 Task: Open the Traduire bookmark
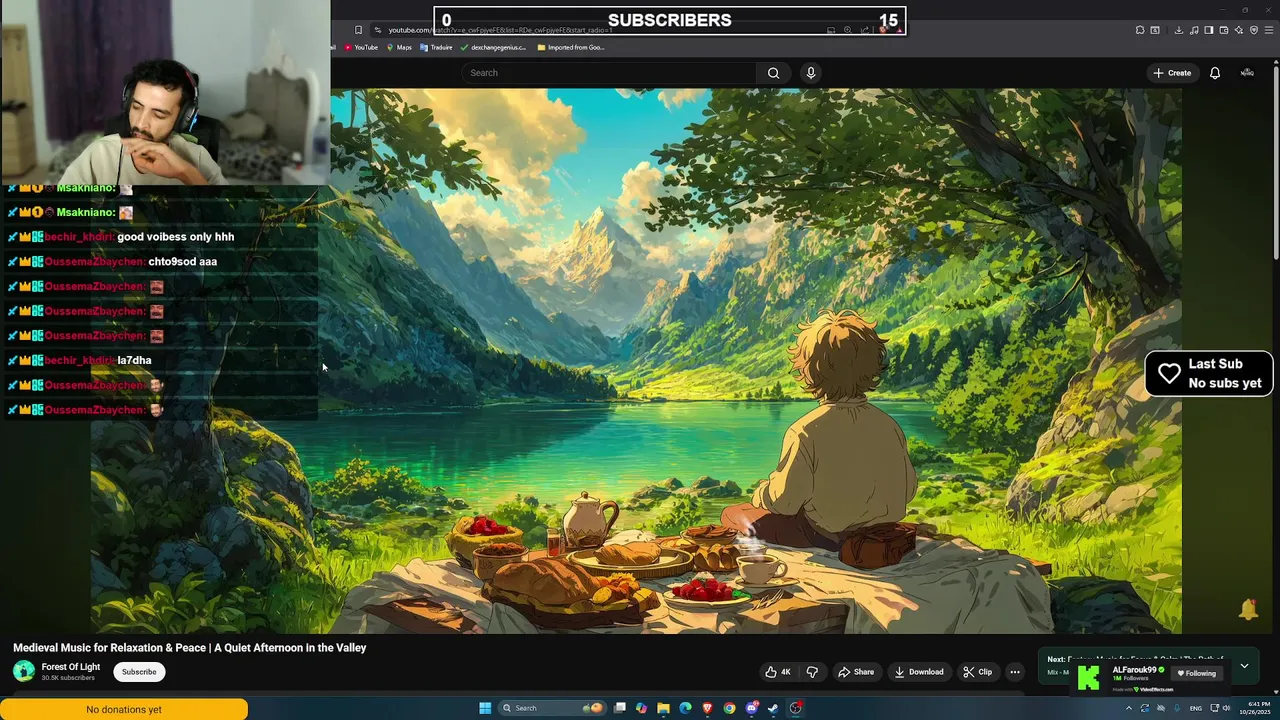pos(436,47)
